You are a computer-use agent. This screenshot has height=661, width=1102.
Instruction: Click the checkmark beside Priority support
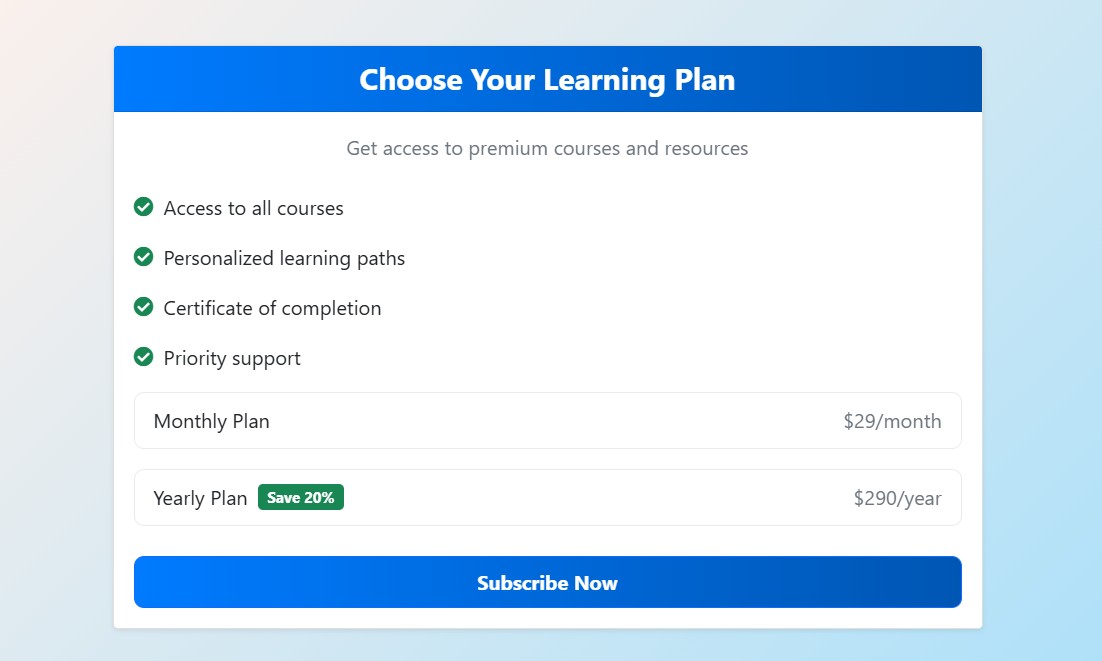click(x=143, y=356)
